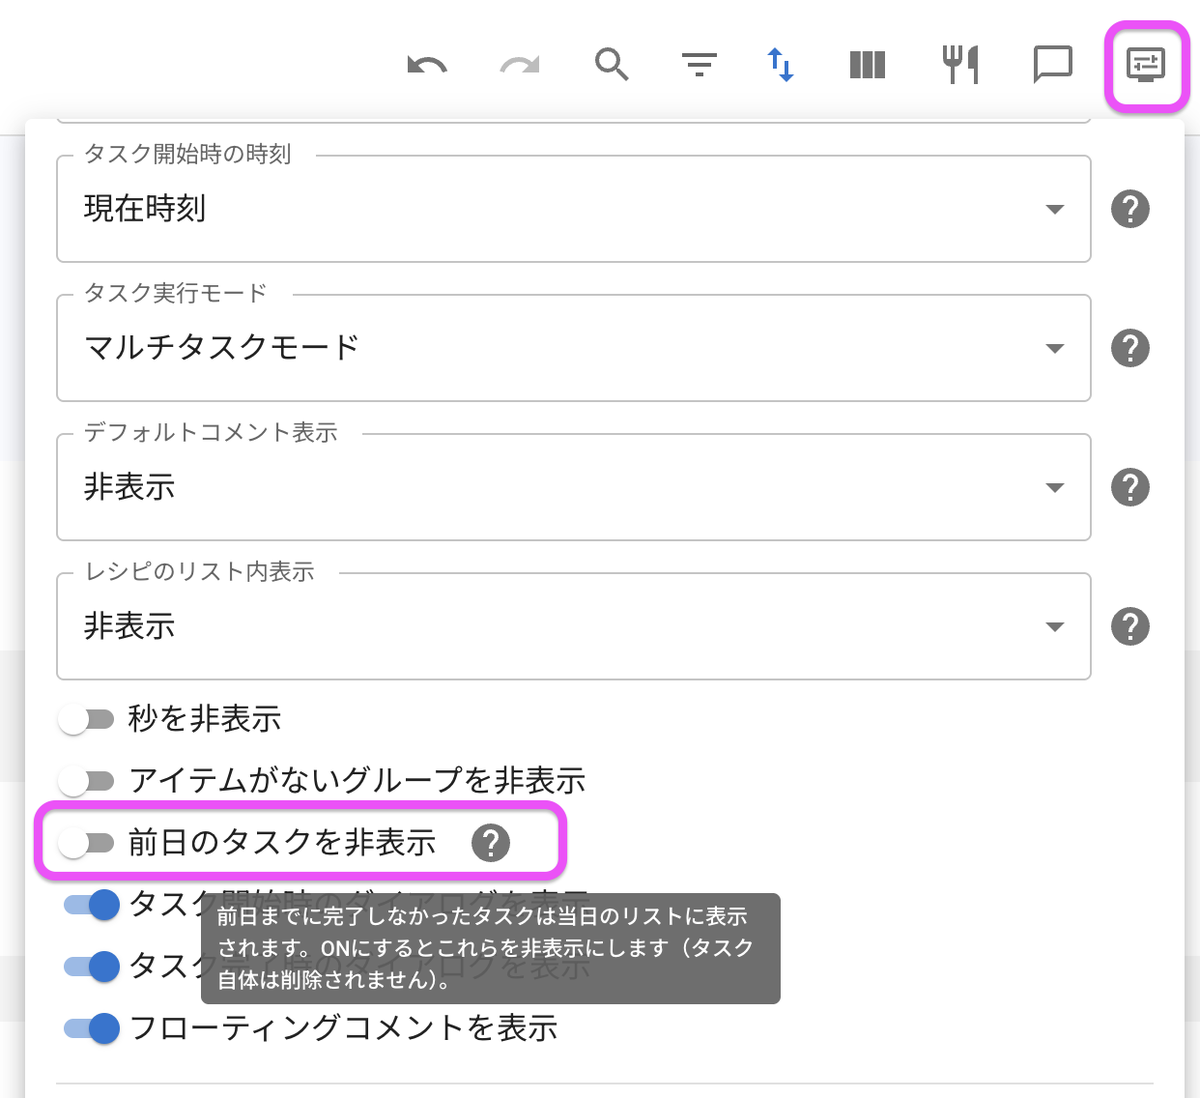The width and height of the screenshot is (1200, 1098).
Task: Open タスク開始時の時刻 dropdown showing 現在時刻
Action: pyautogui.click(x=573, y=209)
